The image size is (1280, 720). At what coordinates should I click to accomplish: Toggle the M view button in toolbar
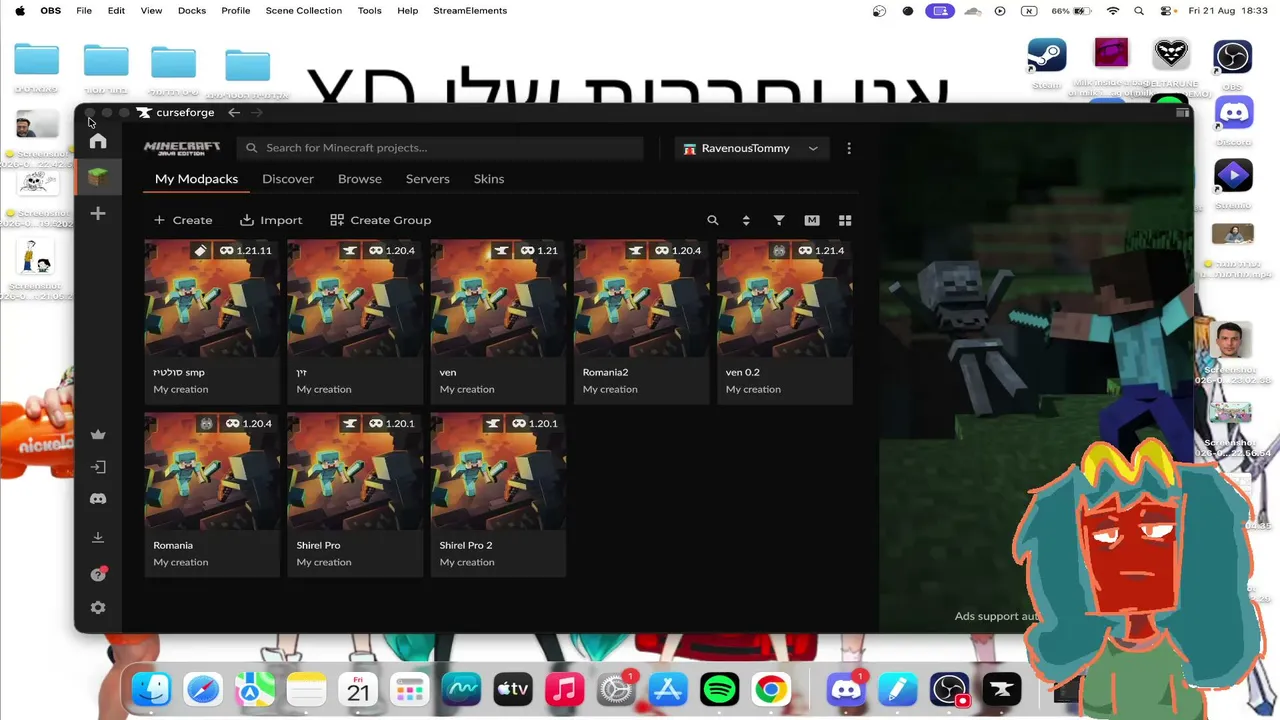click(x=812, y=220)
